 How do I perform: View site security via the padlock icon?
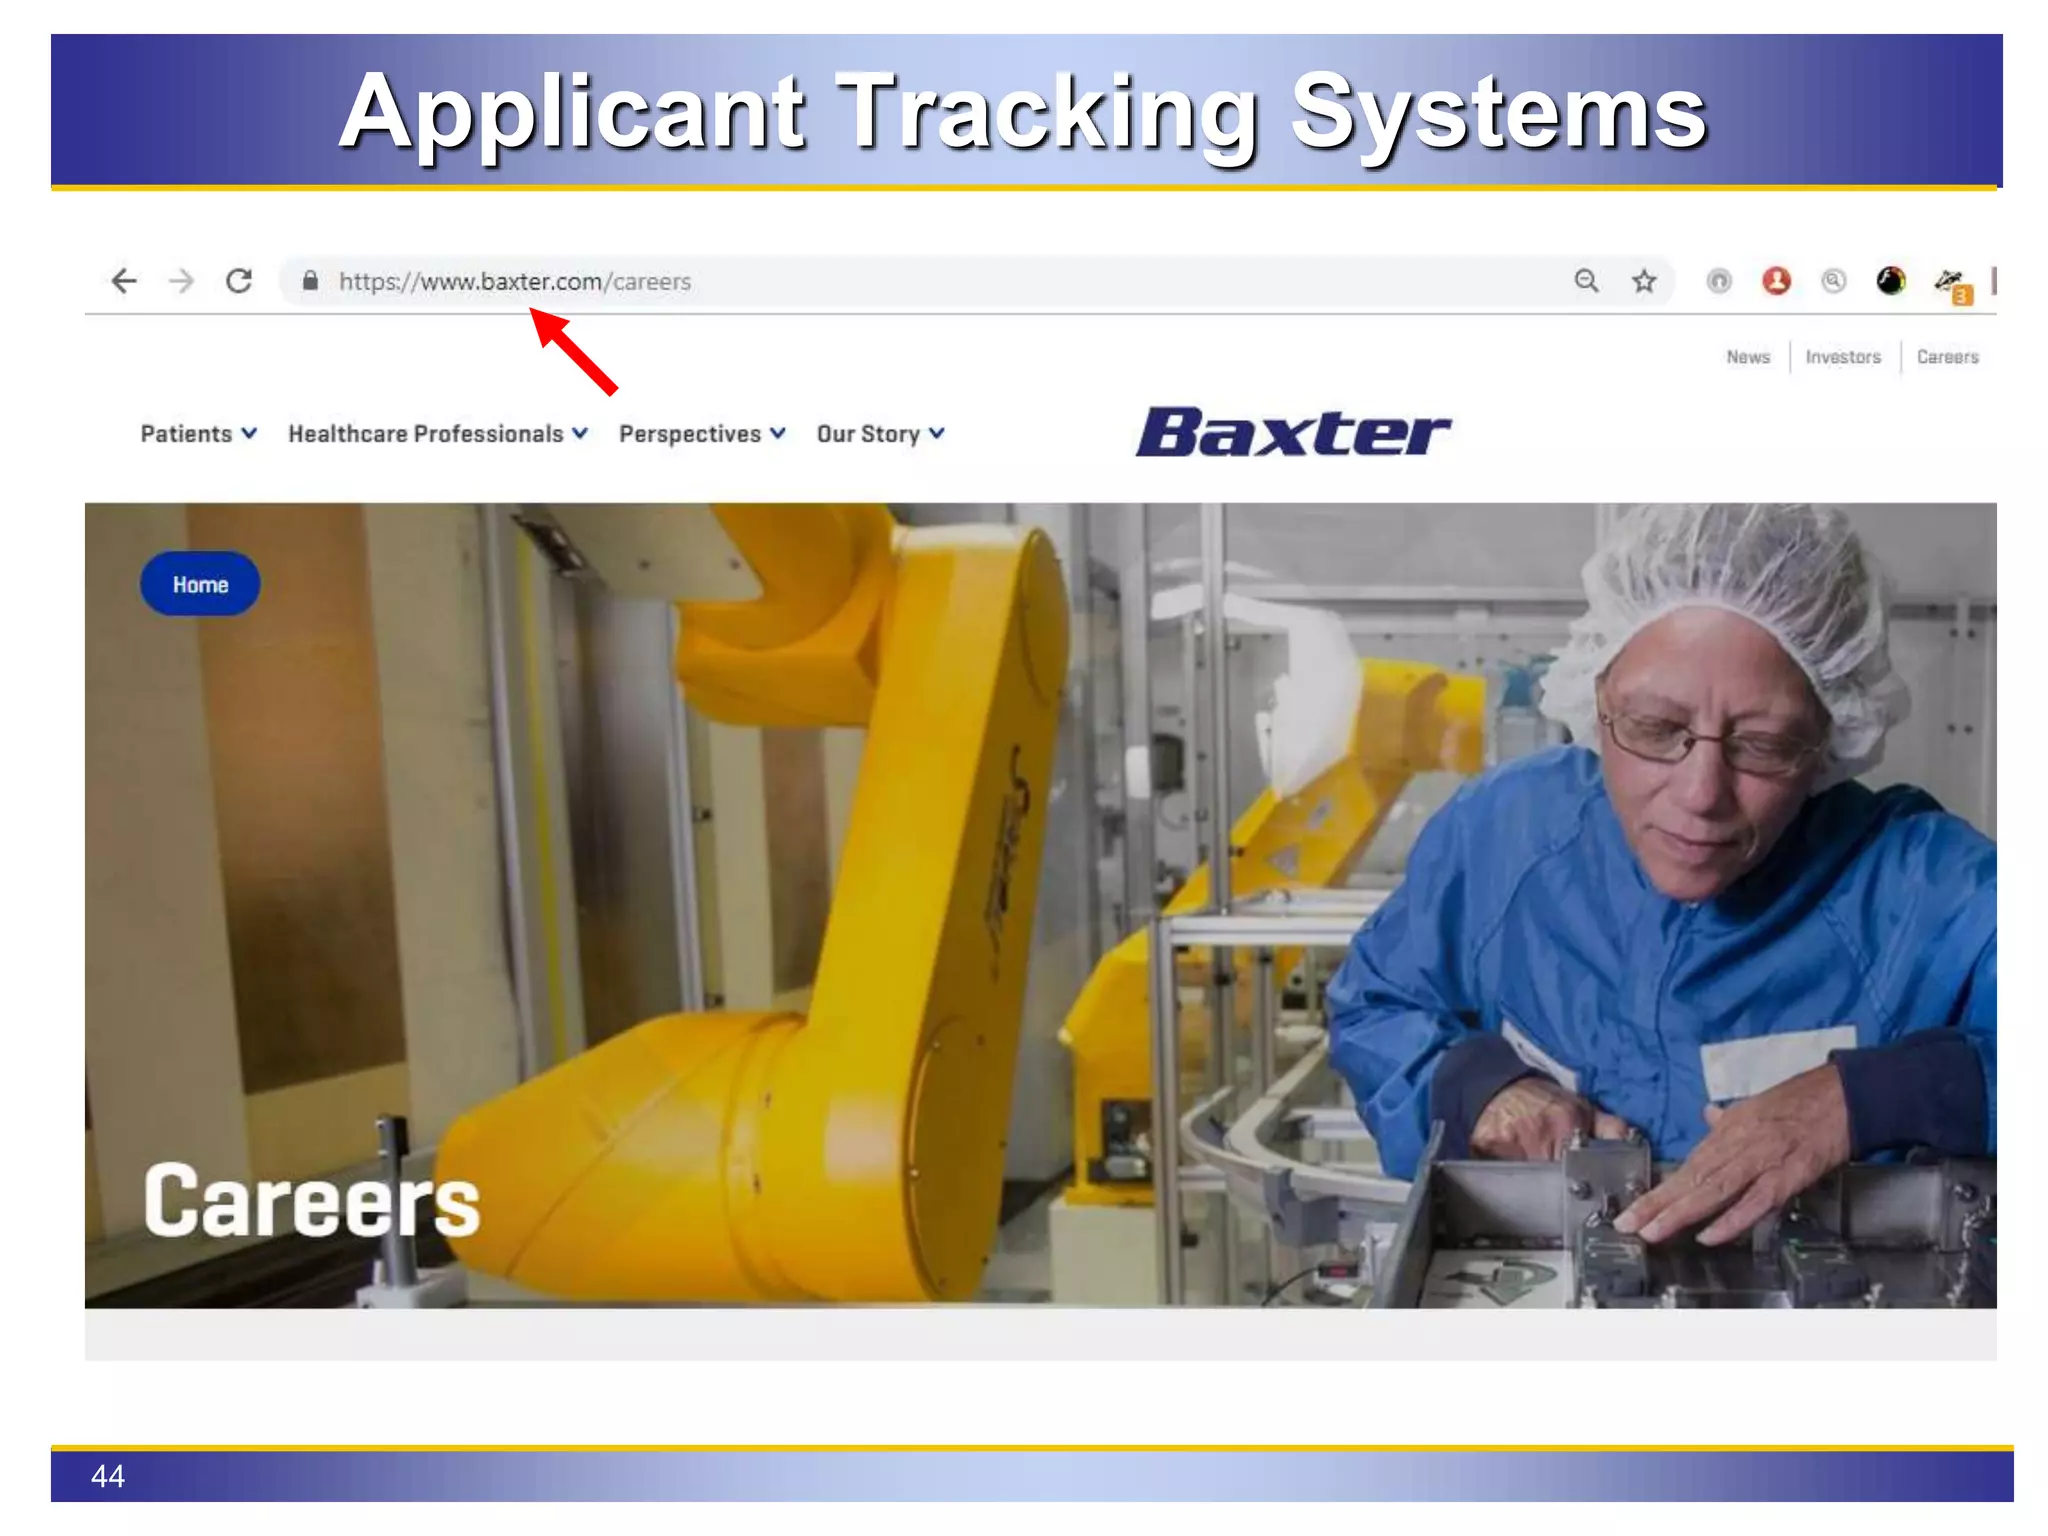click(310, 281)
